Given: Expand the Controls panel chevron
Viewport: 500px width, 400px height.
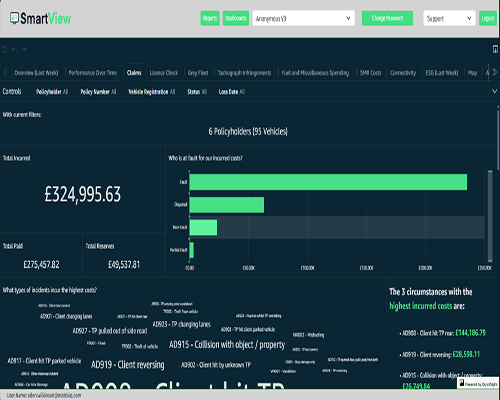Looking at the screenshot, I should [495, 91].
